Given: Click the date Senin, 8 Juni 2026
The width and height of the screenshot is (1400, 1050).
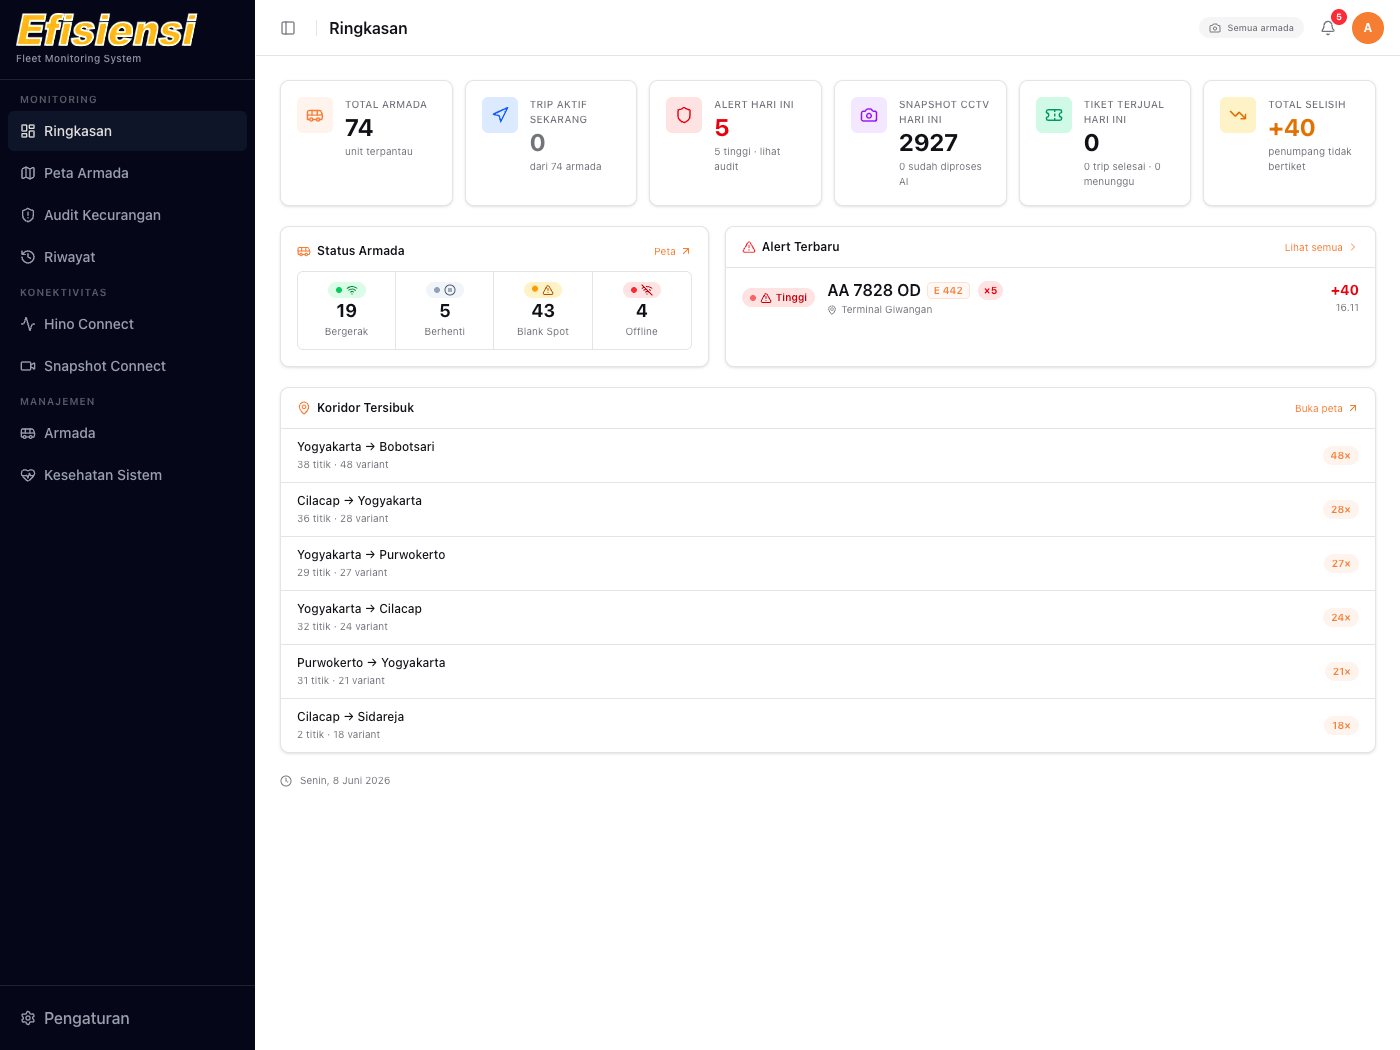Looking at the screenshot, I should (345, 781).
